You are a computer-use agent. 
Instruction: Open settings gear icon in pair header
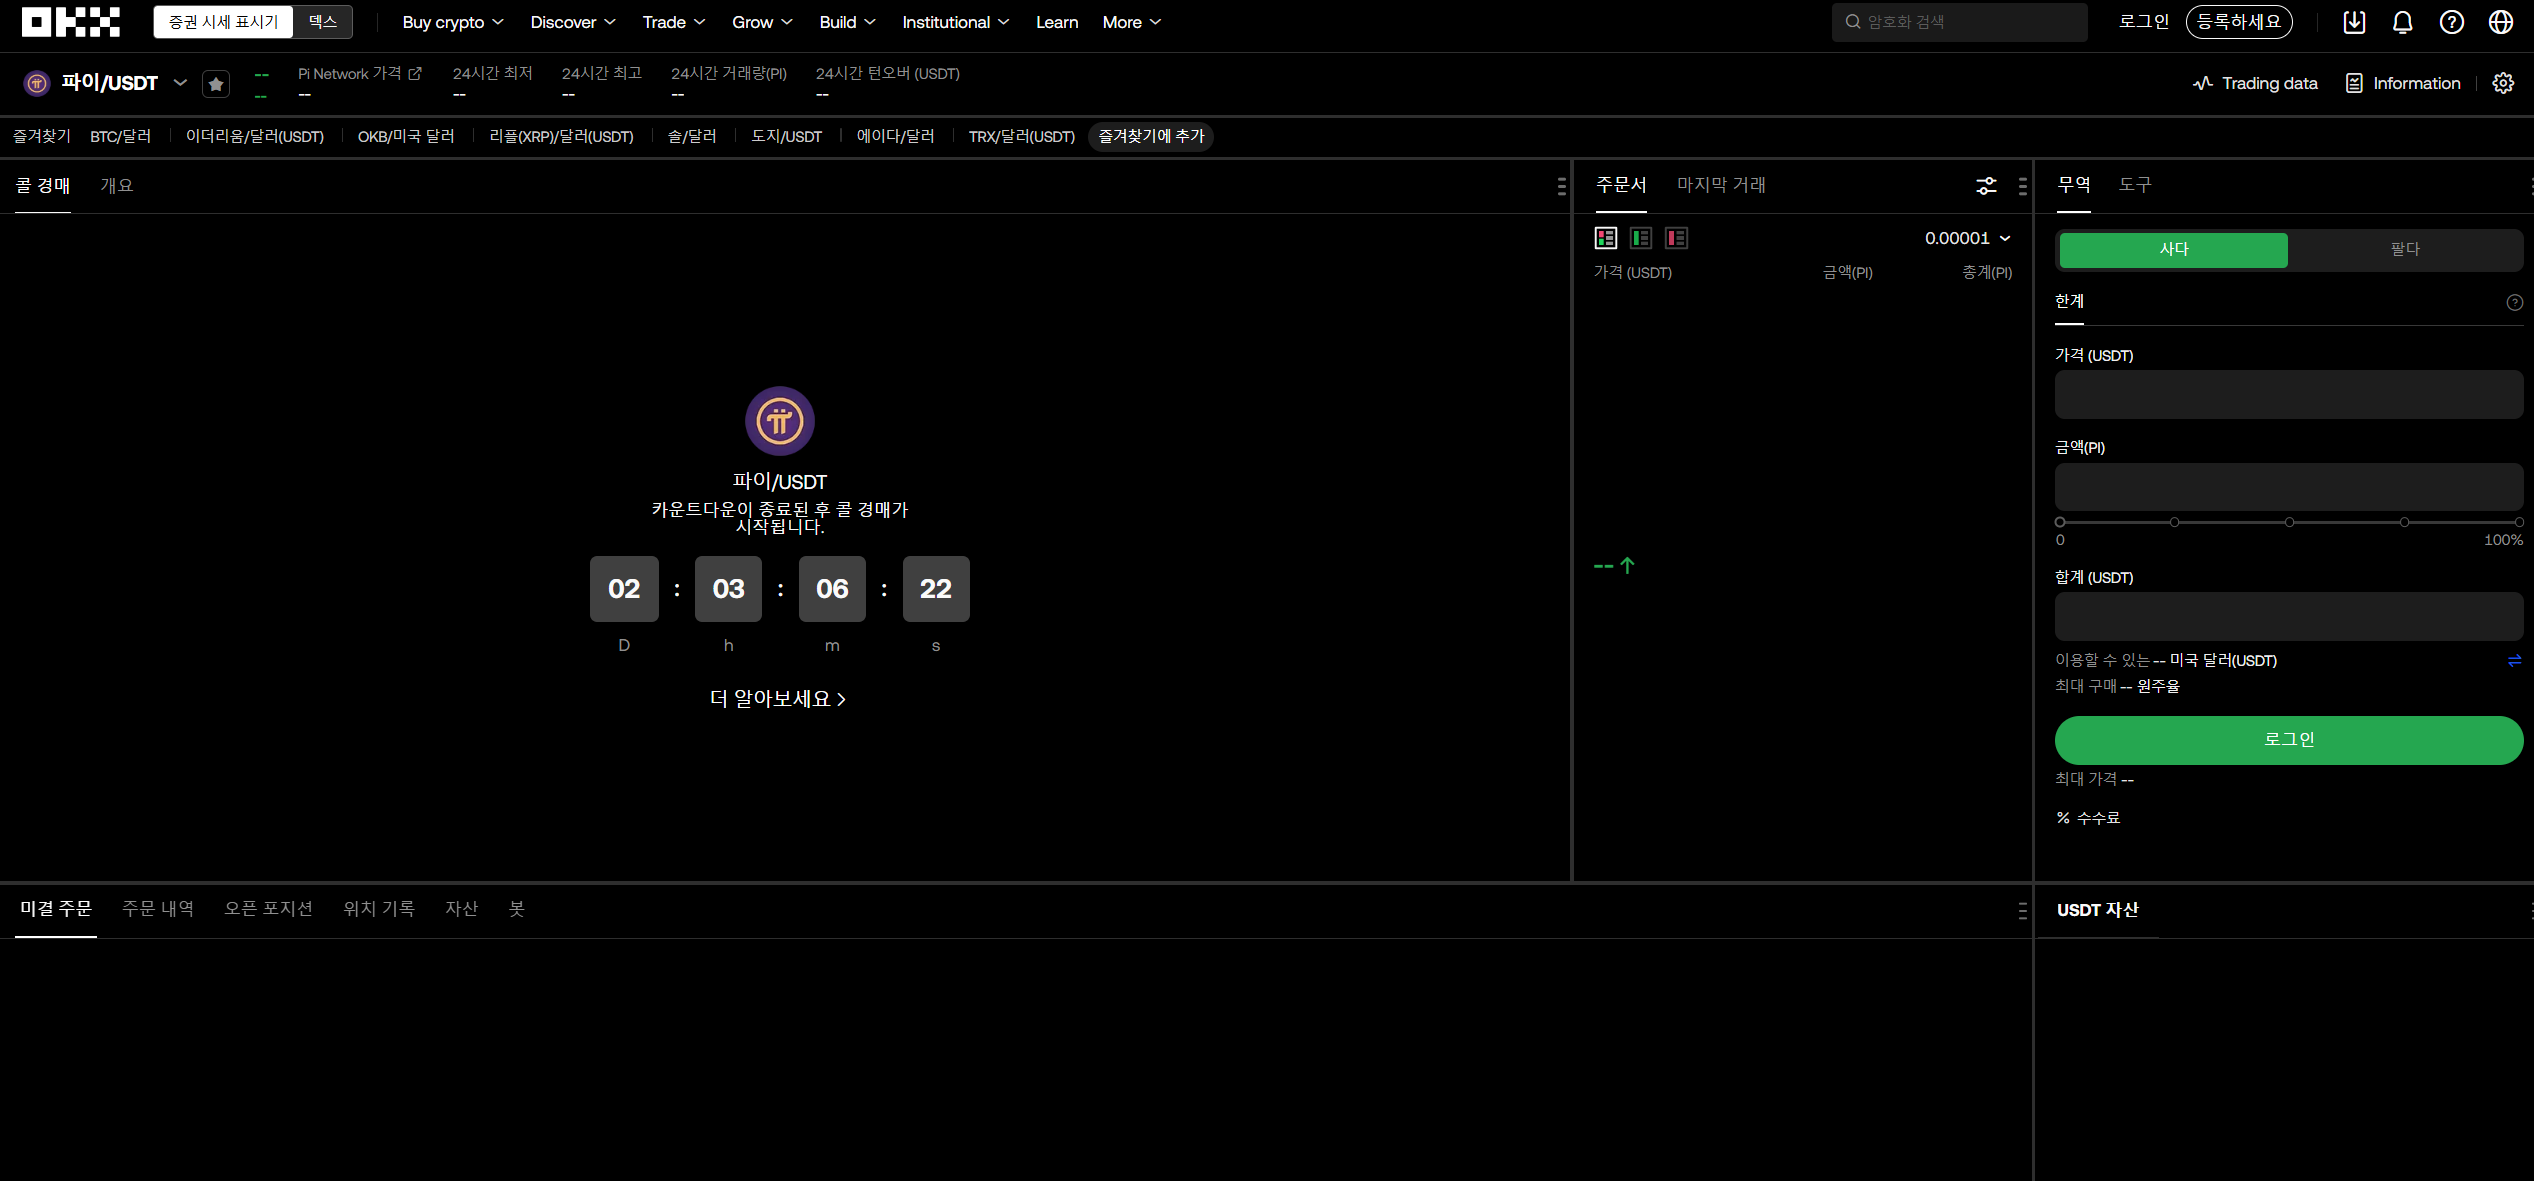point(2503,83)
